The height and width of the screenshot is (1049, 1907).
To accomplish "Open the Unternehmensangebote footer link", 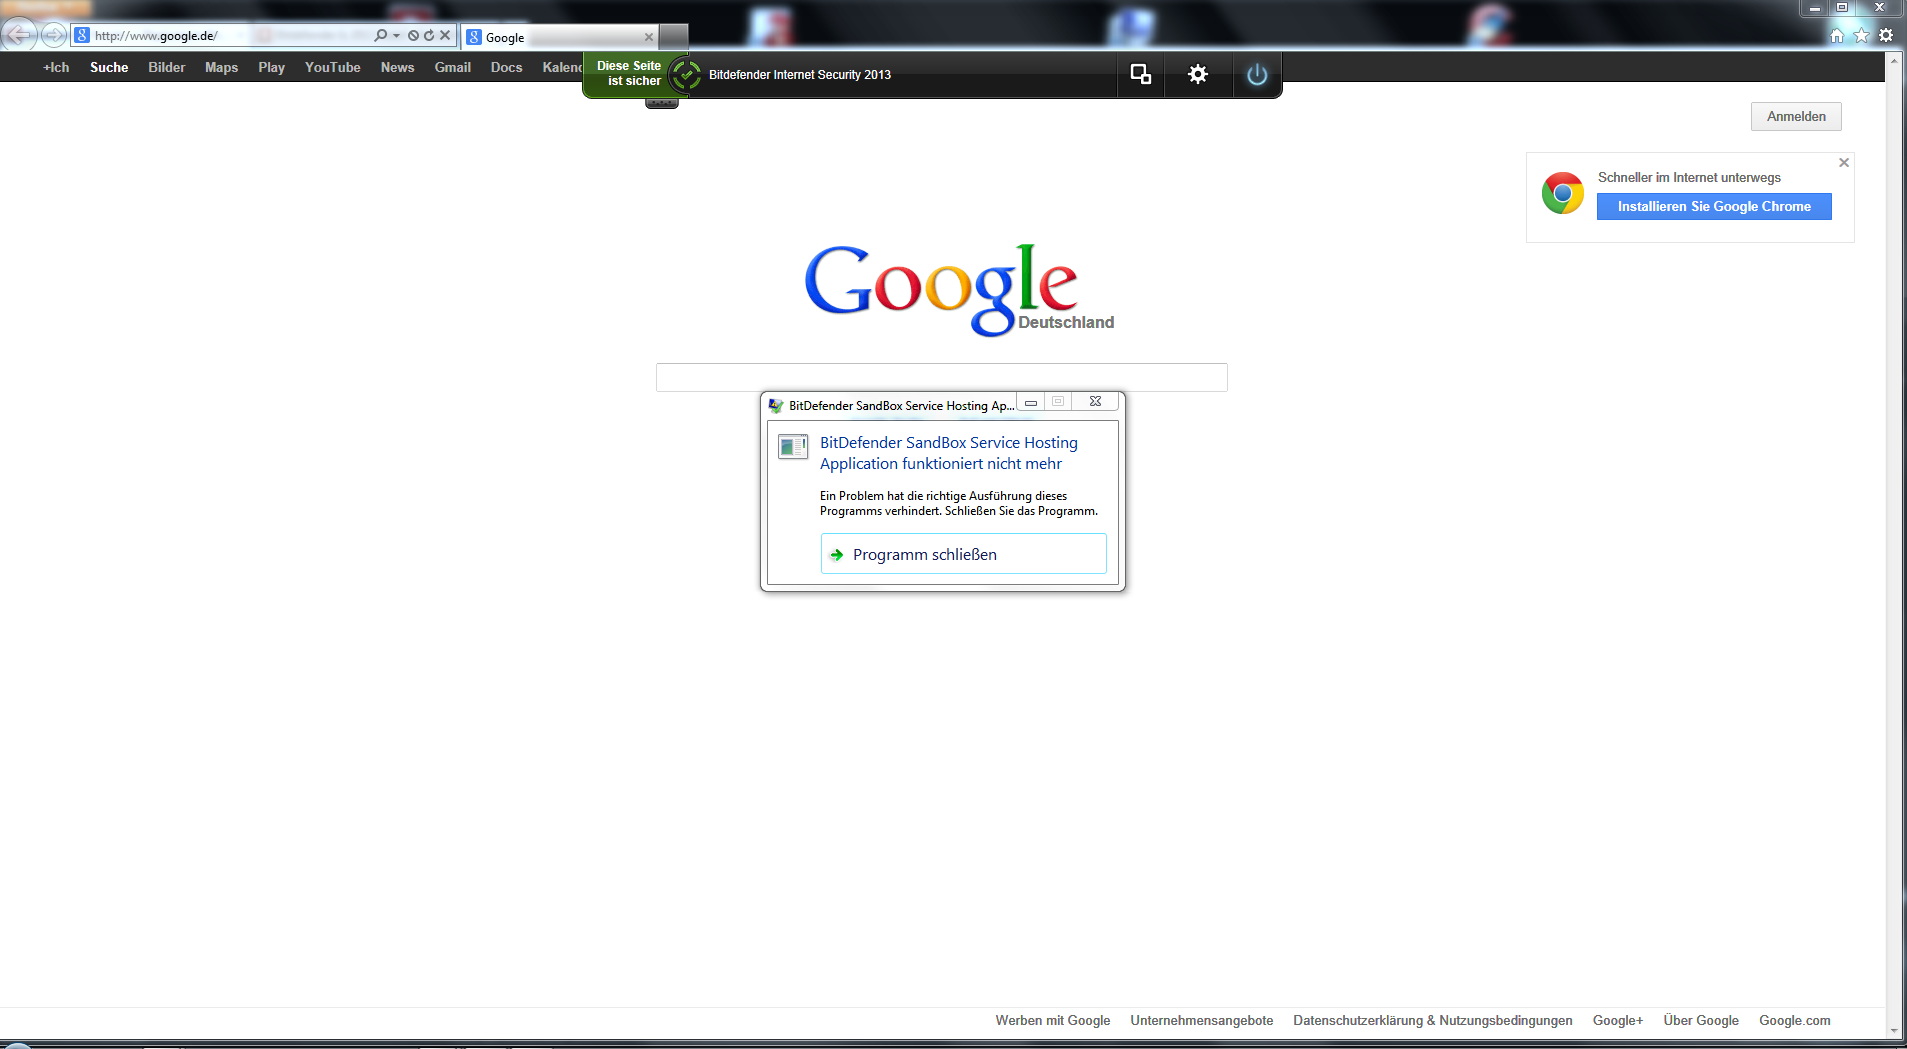I will [x=1202, y=1020].
